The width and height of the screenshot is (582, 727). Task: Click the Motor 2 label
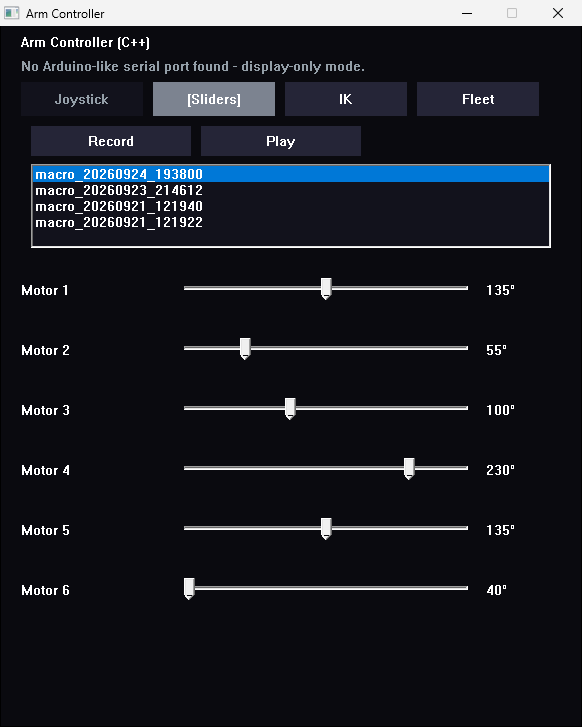coord(45,350)
